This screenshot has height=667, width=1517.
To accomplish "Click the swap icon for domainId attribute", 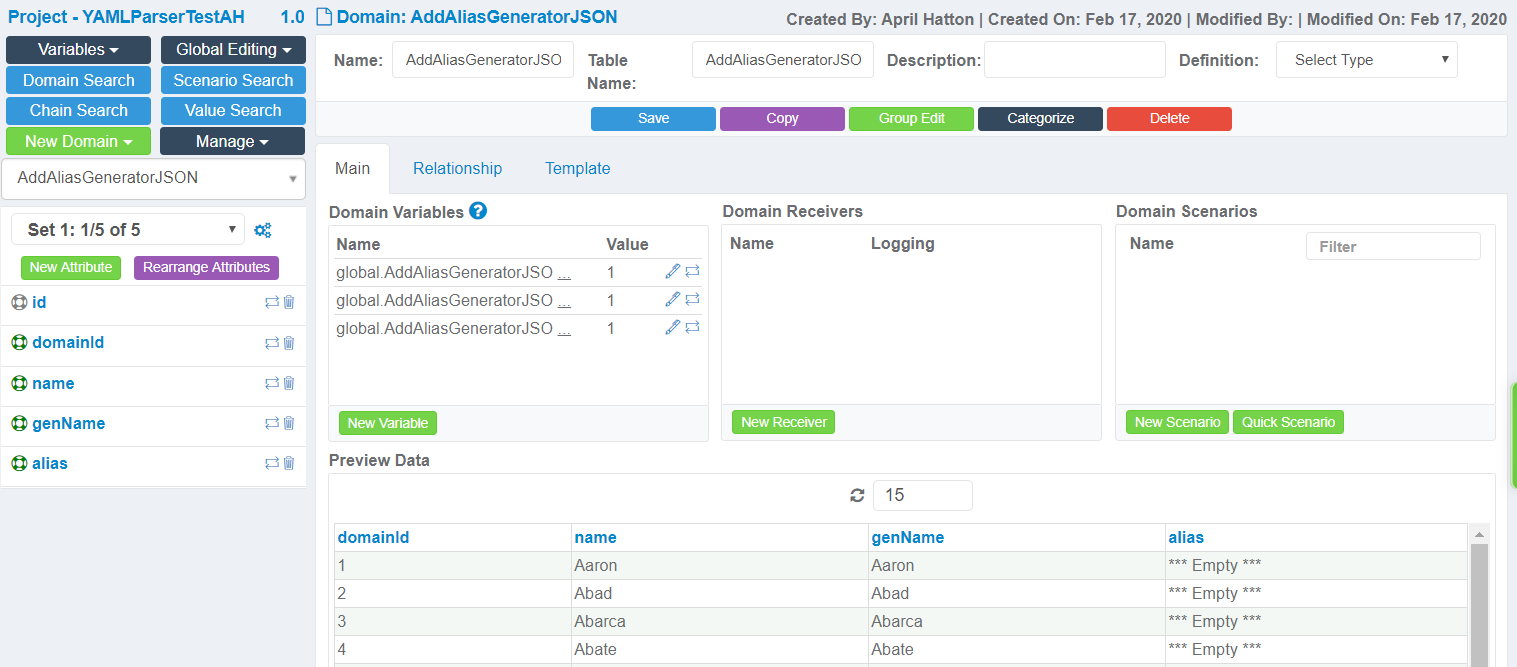I will coord(272,343).
